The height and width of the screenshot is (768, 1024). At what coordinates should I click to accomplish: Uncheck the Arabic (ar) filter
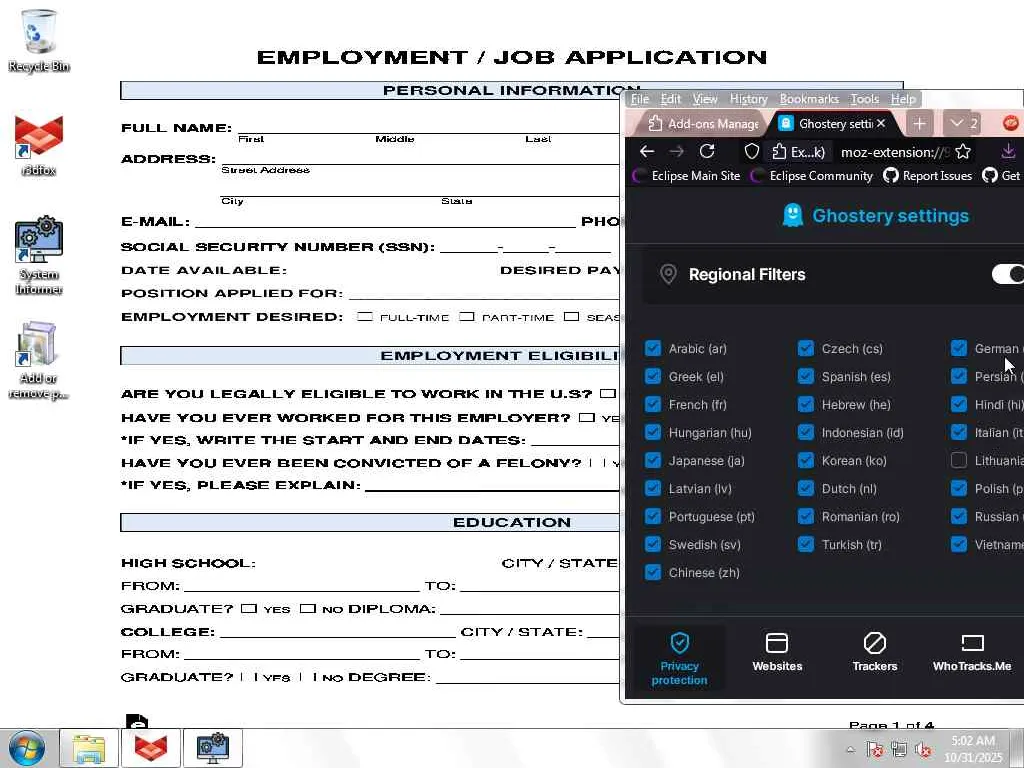tap(652, 348)
